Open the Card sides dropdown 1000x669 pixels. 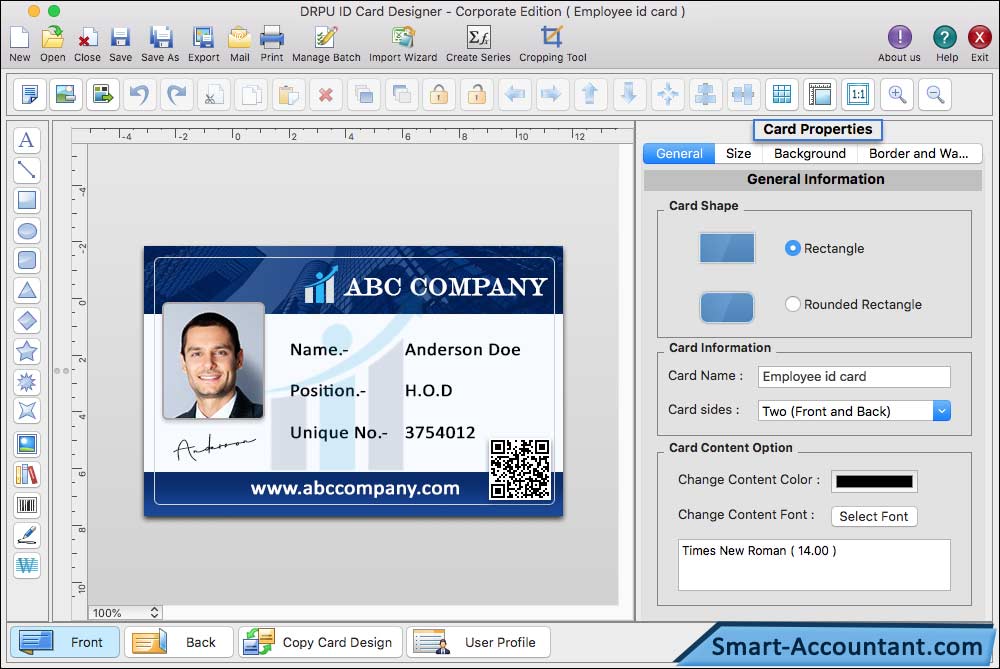(854, 411)
